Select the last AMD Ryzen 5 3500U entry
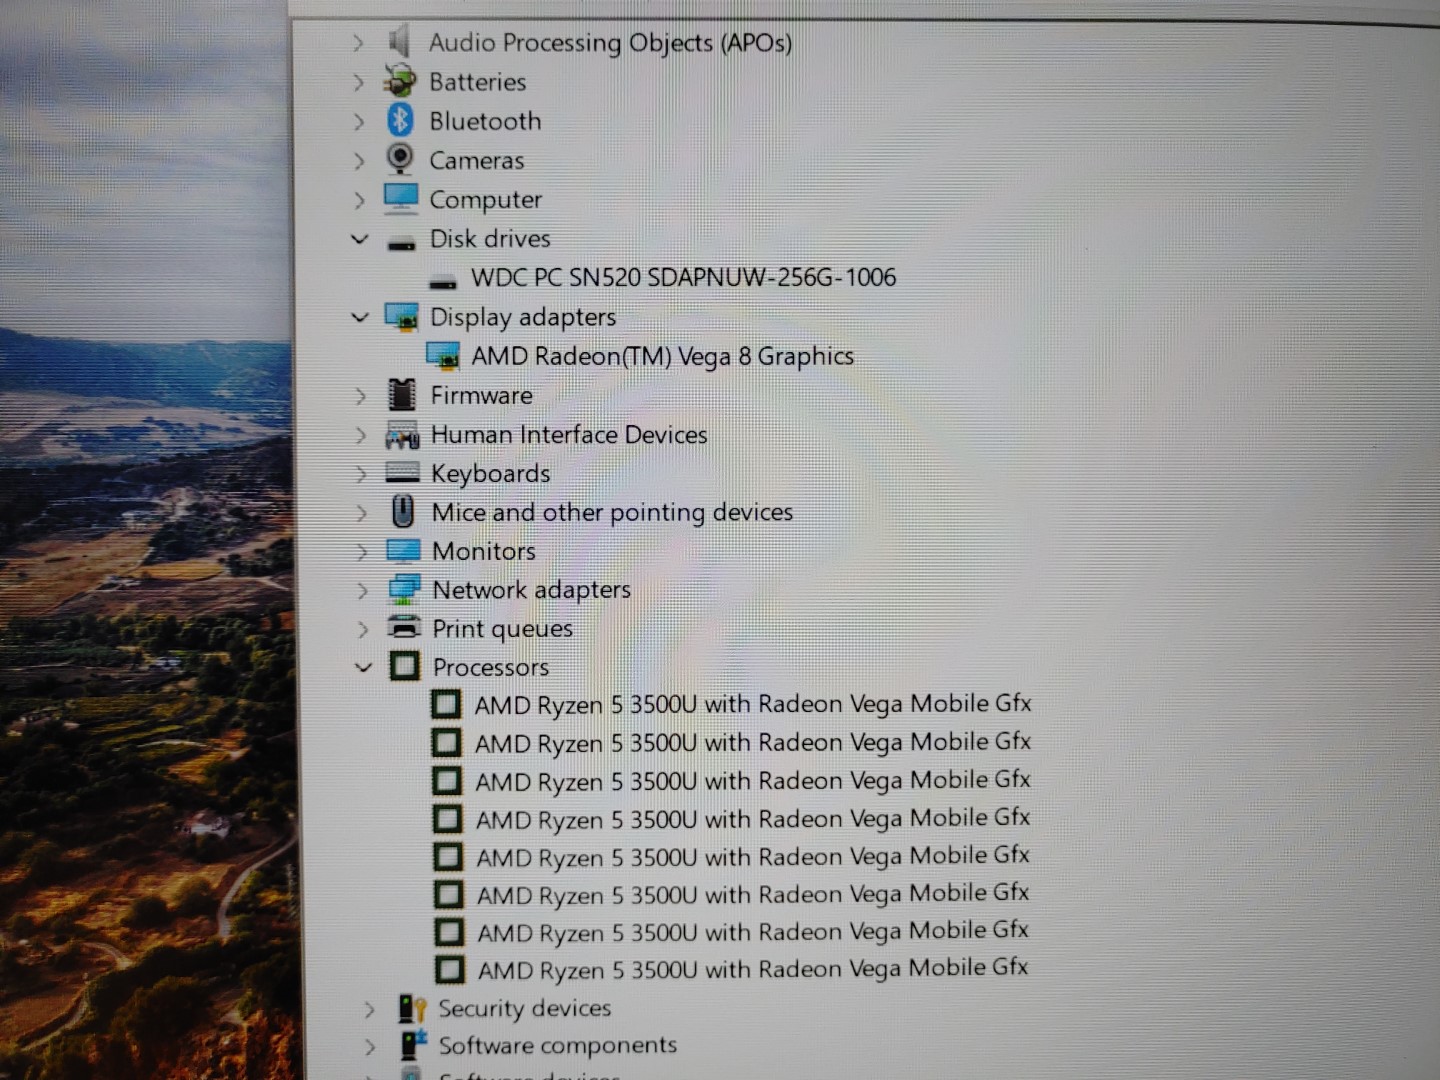This screenshot has width=1440, height=1080. click(752, 969)
